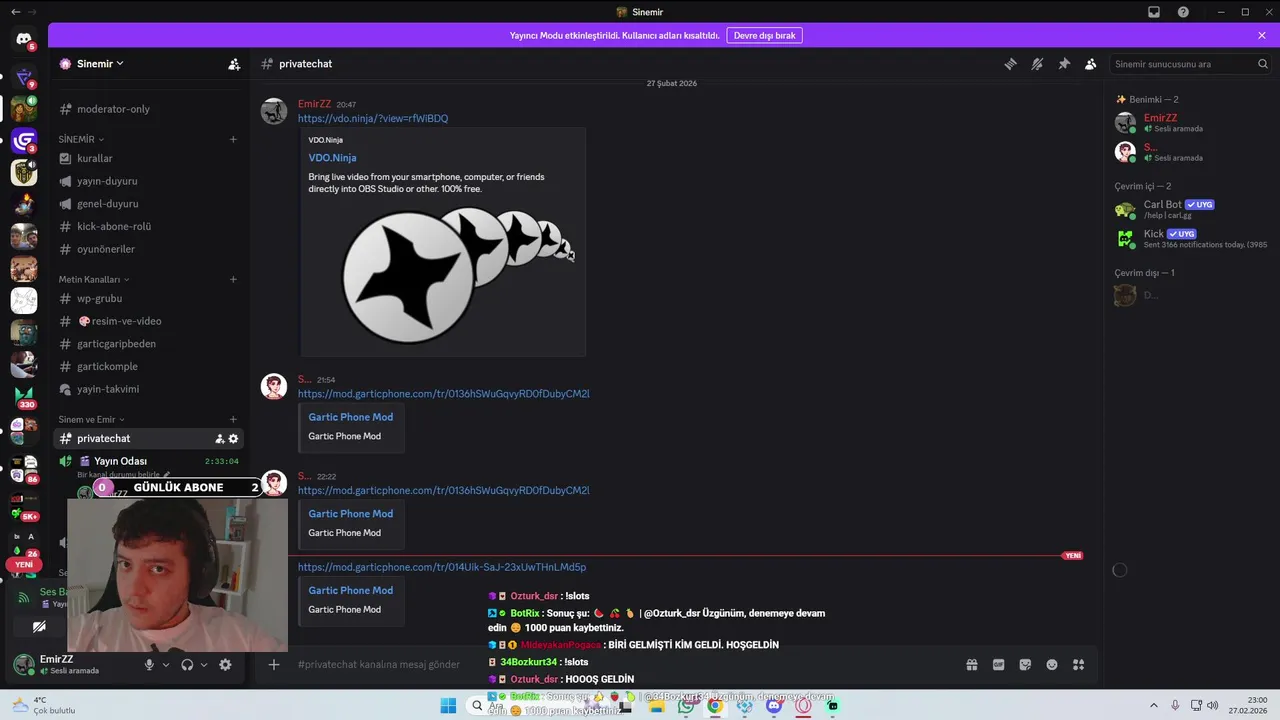Open WhatsApp from the taskbar

pos(686,706)
